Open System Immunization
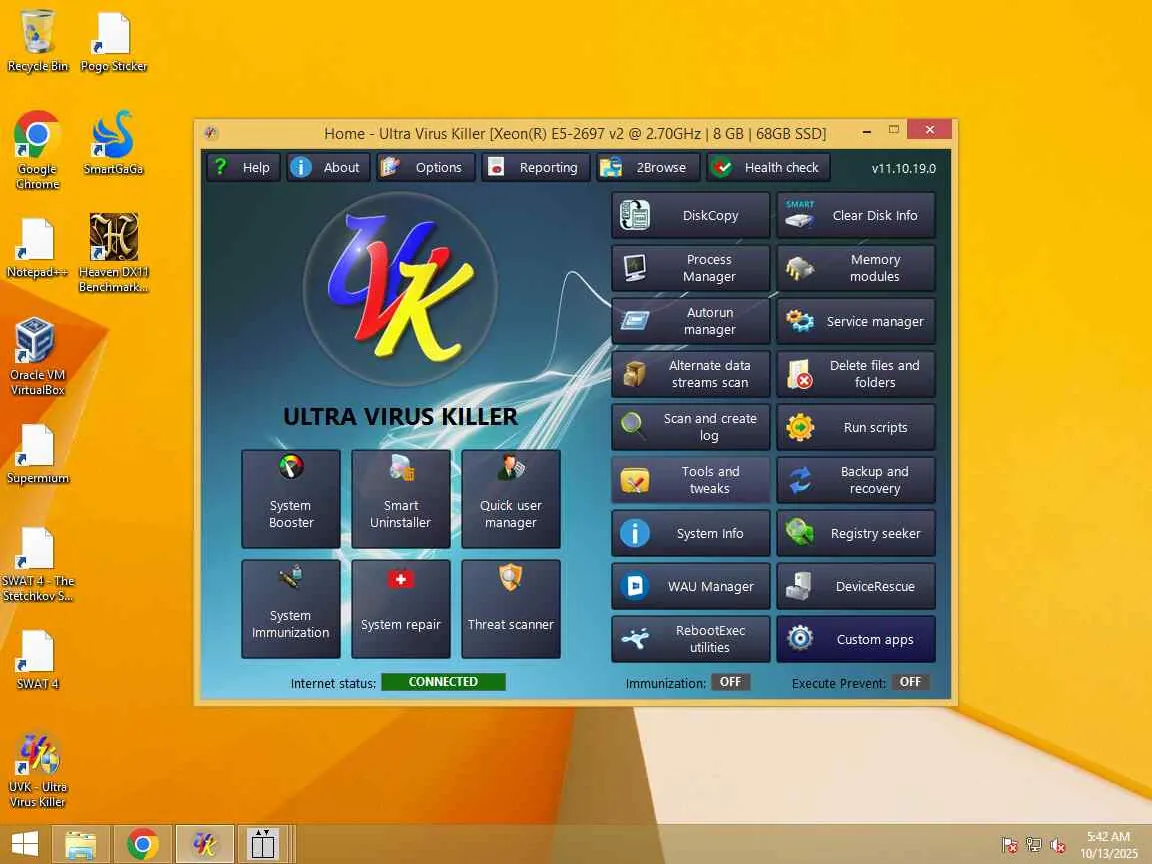Screen dimensions: 1152x864 pyautogui.click(x=291, y=609)
